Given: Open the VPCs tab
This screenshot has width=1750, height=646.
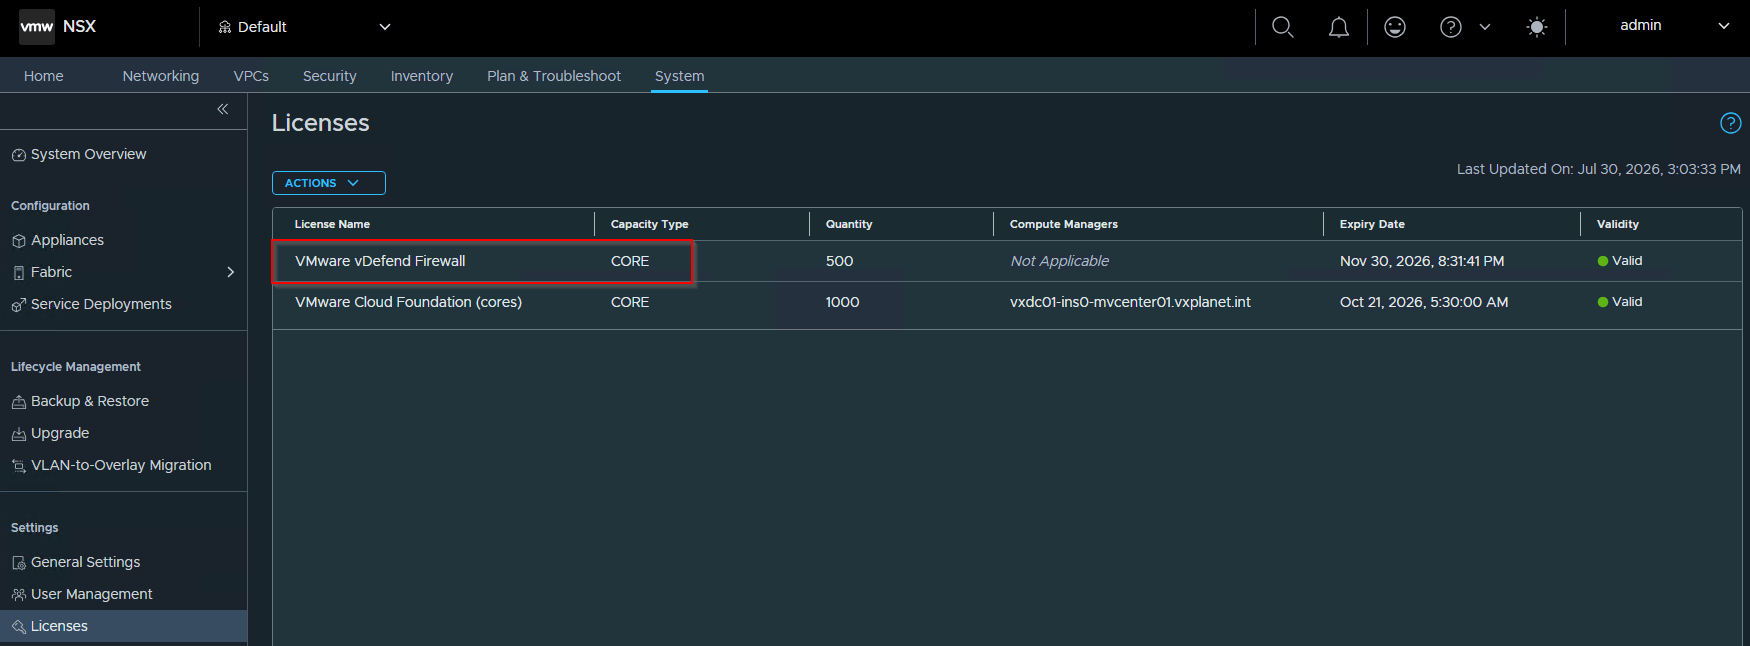Looking at the screenshot, I should click(x=251, y=76).
